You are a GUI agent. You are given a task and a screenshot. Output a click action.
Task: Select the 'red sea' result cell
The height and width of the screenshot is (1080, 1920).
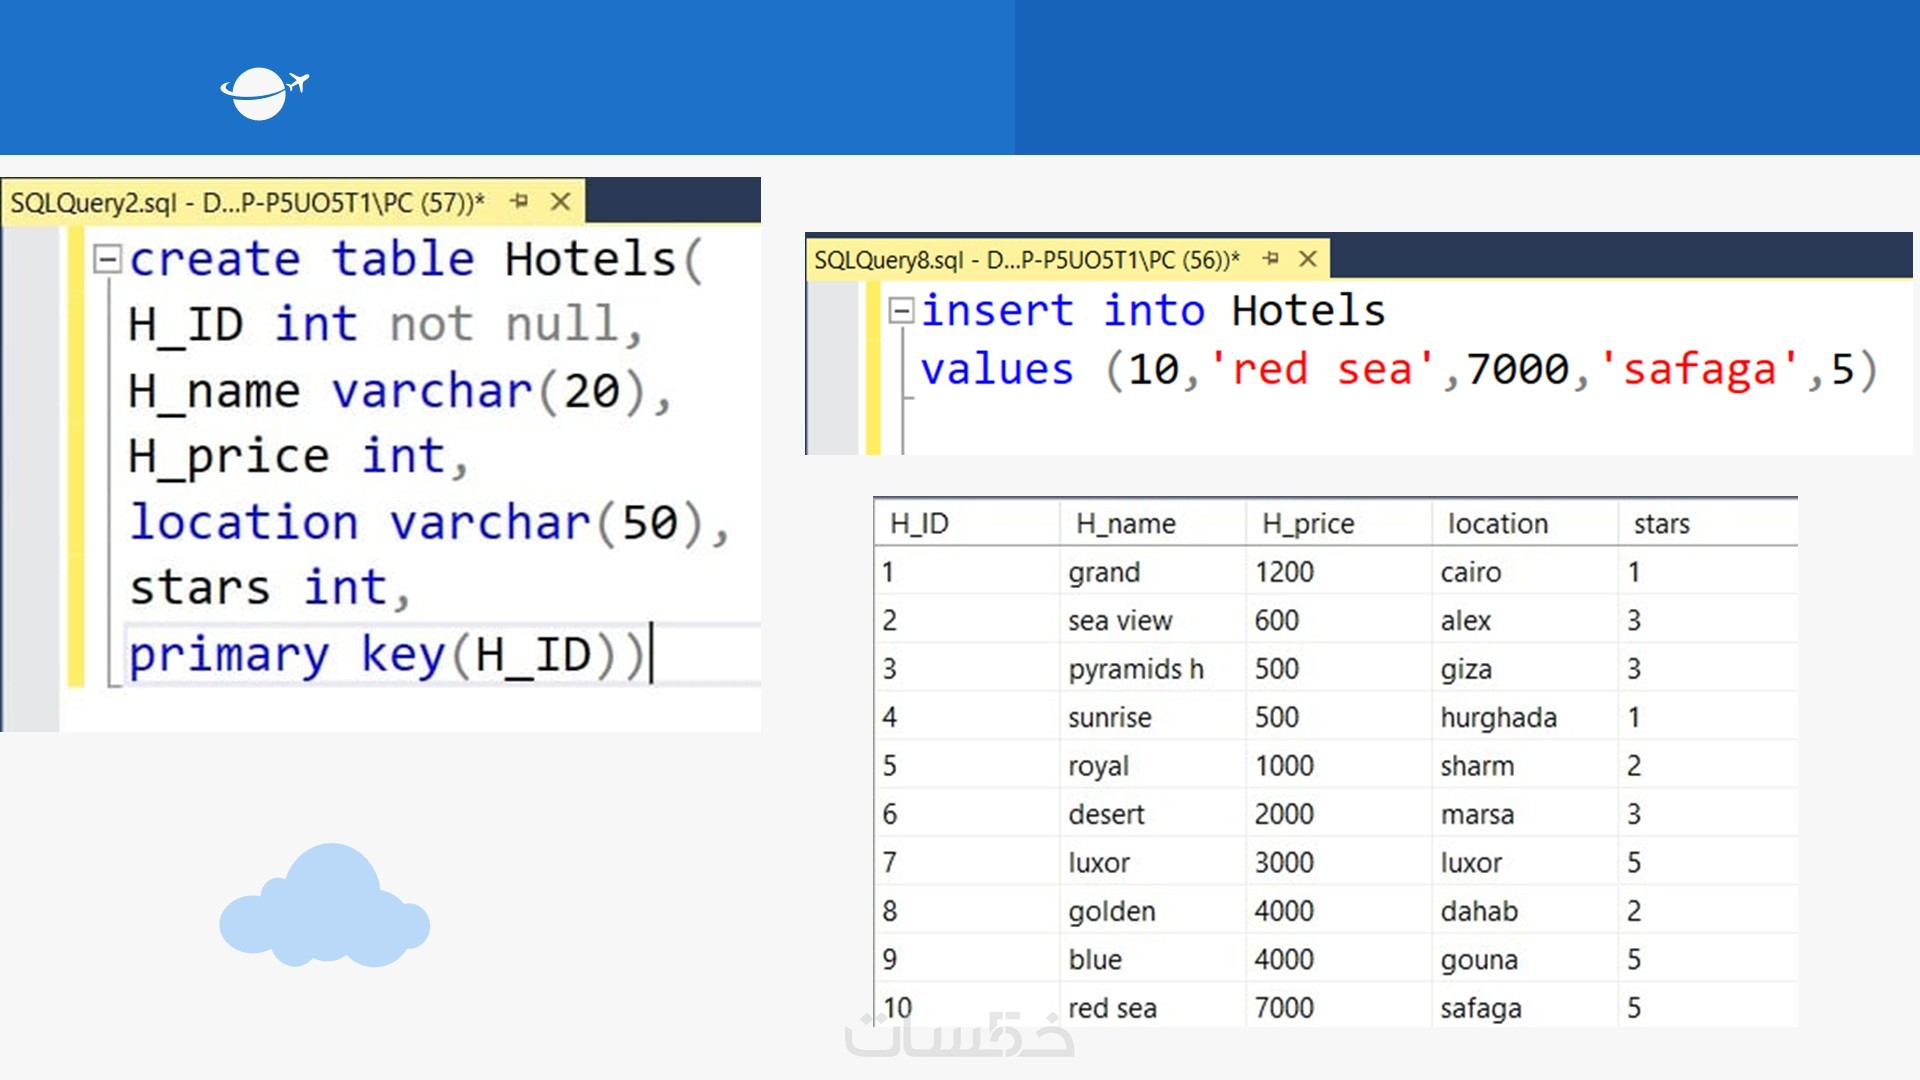tap(1112, 1007)
